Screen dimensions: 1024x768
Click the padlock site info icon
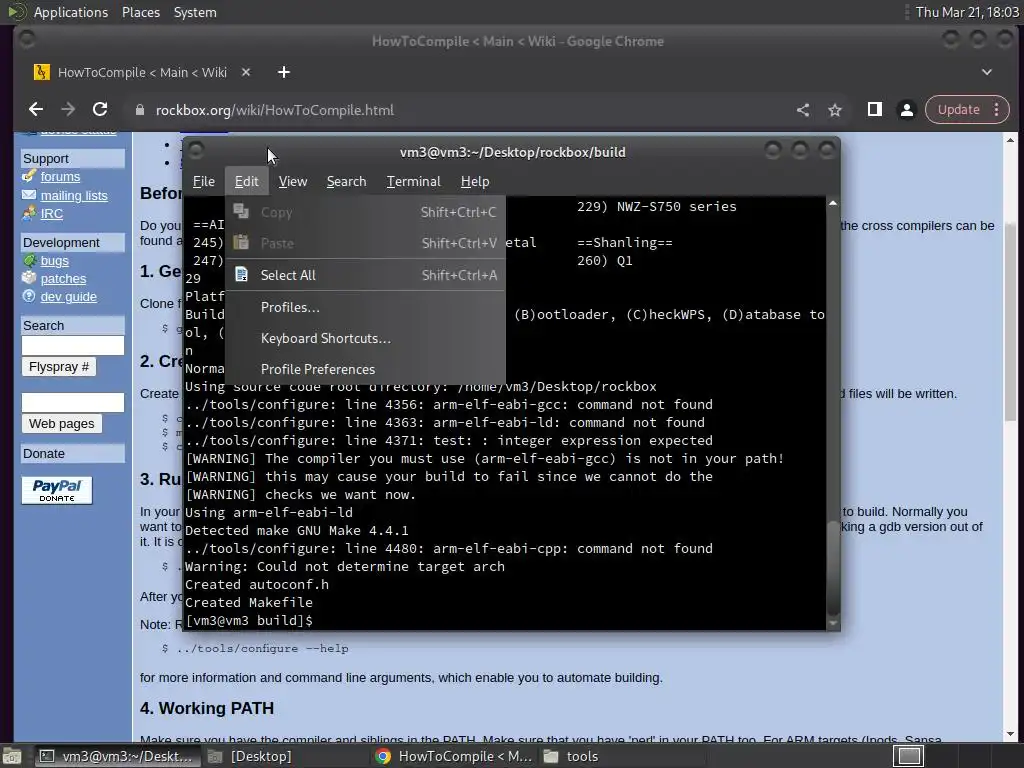pyautogui.click(x=139, y=110)
